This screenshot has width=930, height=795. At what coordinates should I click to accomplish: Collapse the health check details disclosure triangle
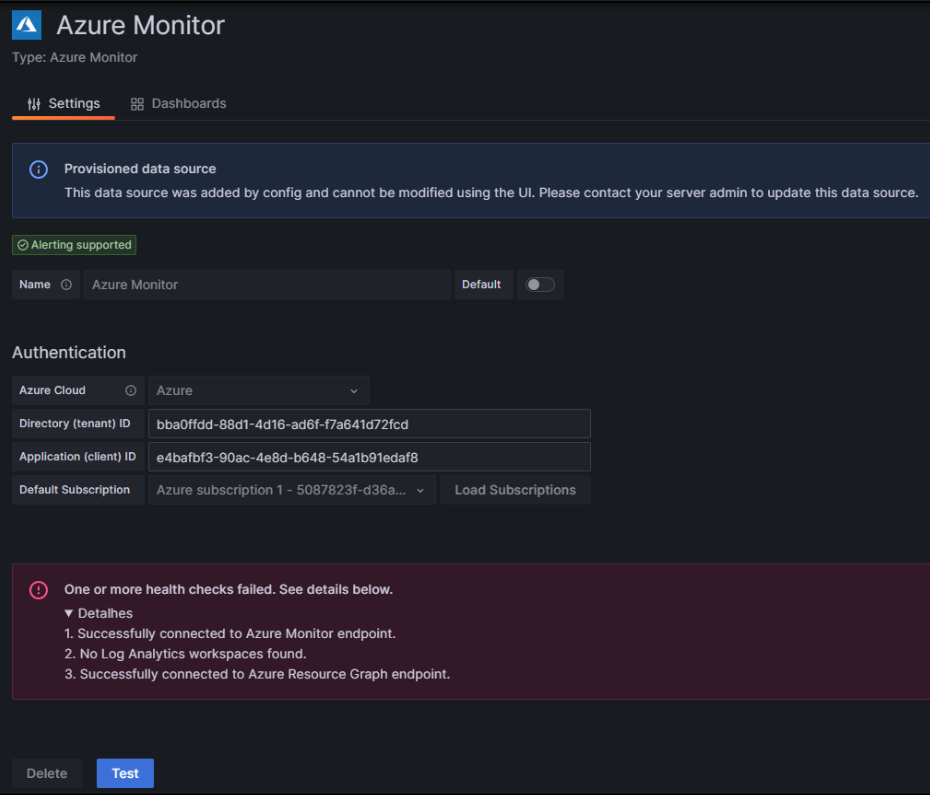69,613
